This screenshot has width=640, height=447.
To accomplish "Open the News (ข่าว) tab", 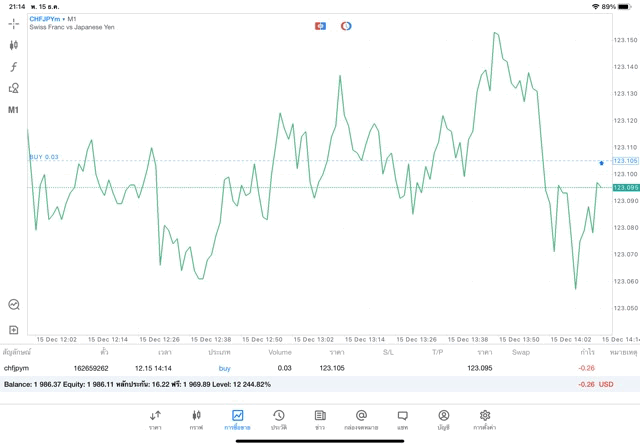I will coord(320,420).
